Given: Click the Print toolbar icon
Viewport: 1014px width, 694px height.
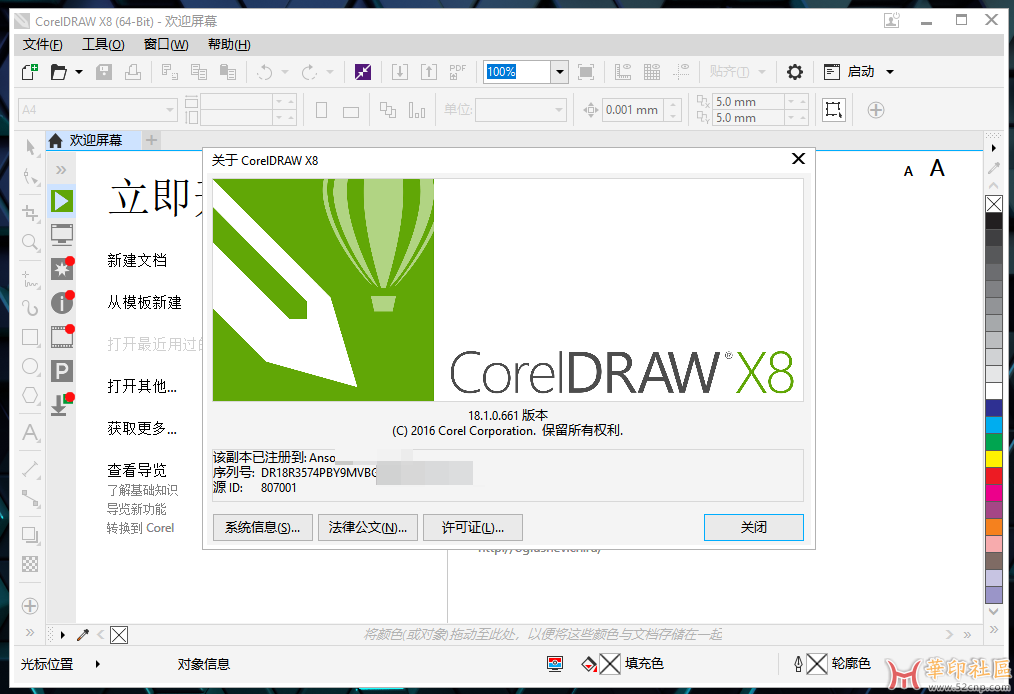Looking at the screenshot, I should 133,72.
